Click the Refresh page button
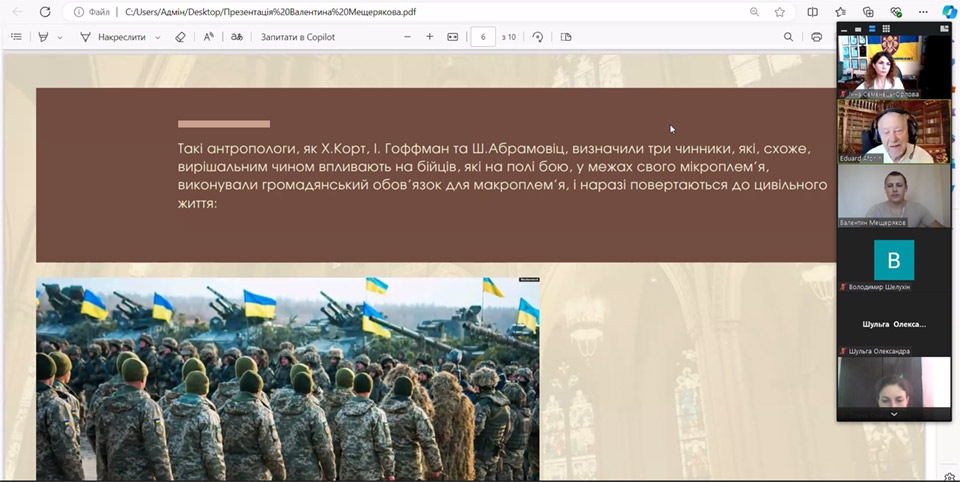960x482 pixels. click(44, 12)
